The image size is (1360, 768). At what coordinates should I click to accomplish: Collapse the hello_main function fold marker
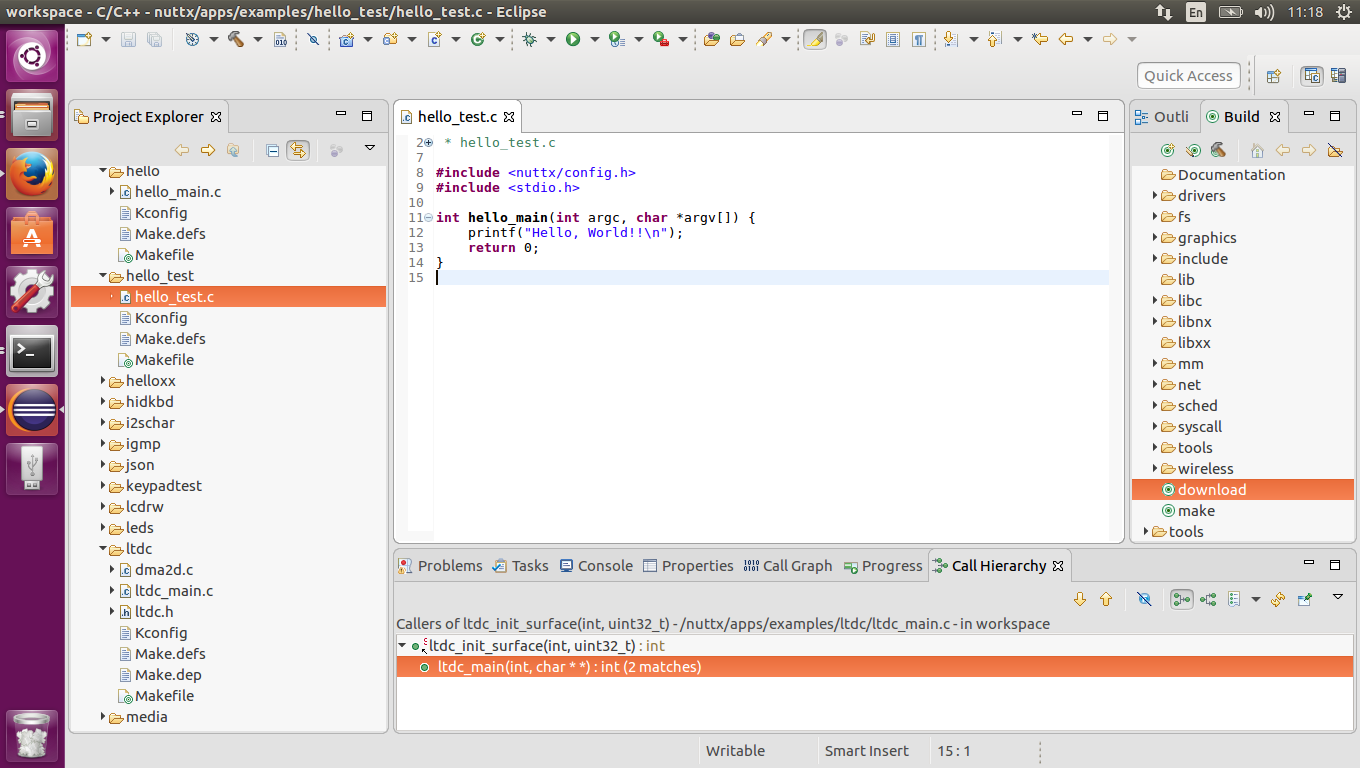point(428,218)
